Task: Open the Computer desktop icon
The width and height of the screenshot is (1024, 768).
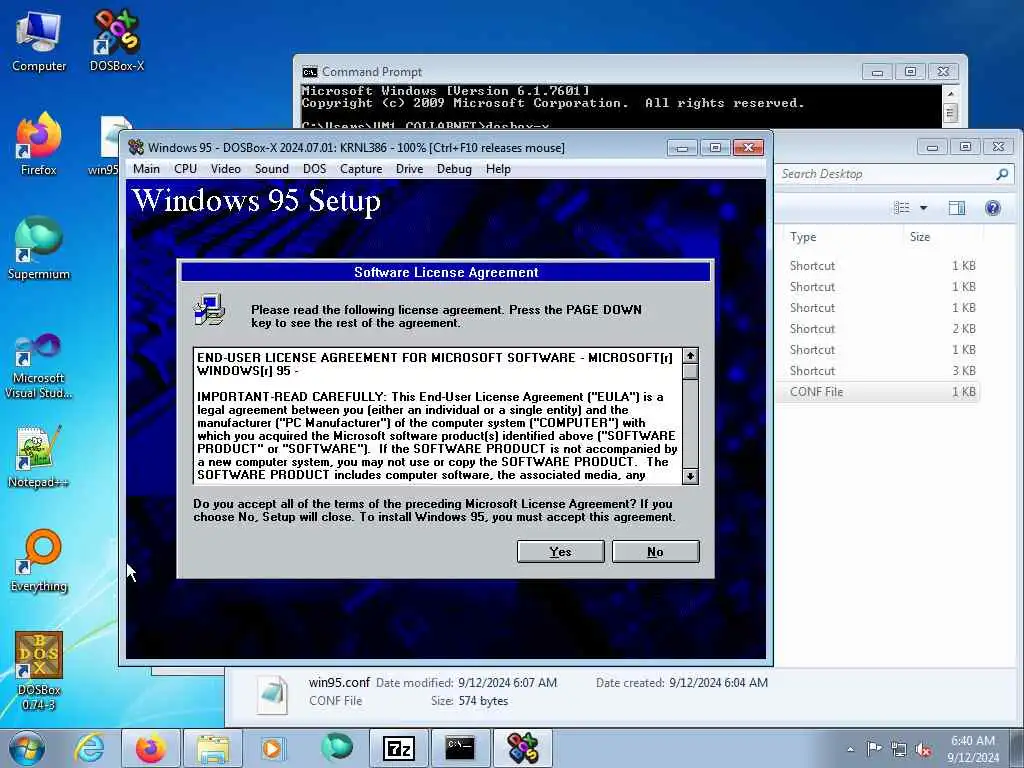Action: tap(39, 41)
